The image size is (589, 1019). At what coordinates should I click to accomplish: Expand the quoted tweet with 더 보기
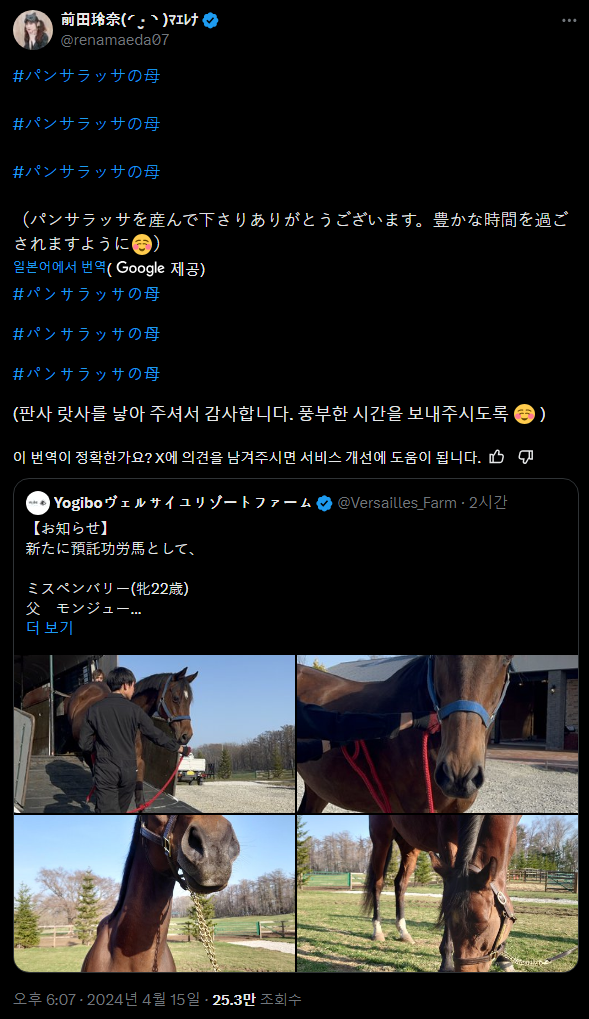click(49, 628)
